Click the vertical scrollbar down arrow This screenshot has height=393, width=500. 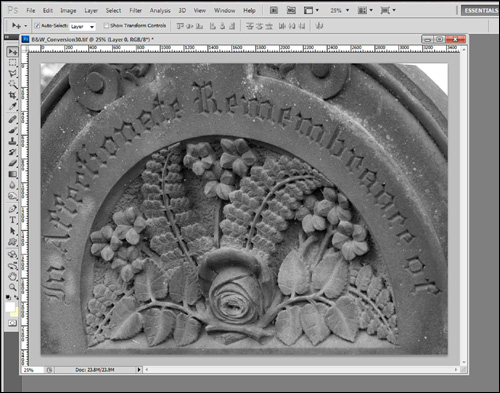(464, 362)
